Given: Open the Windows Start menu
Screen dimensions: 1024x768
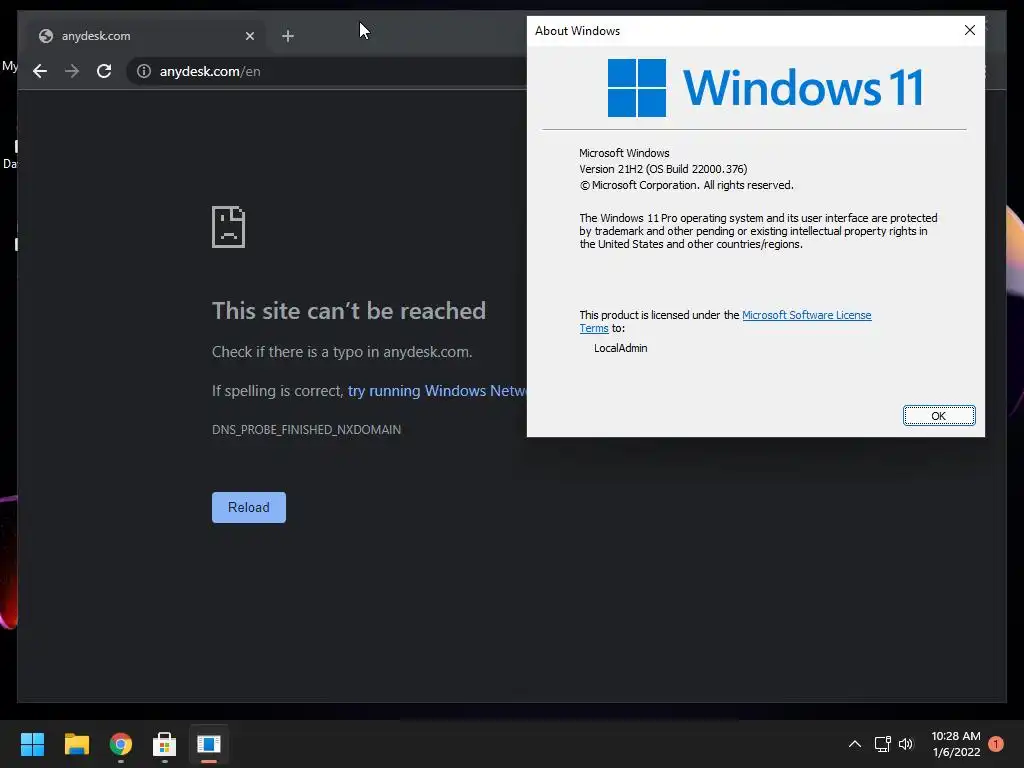Looking at the screenshot, I should click(32, 744).
